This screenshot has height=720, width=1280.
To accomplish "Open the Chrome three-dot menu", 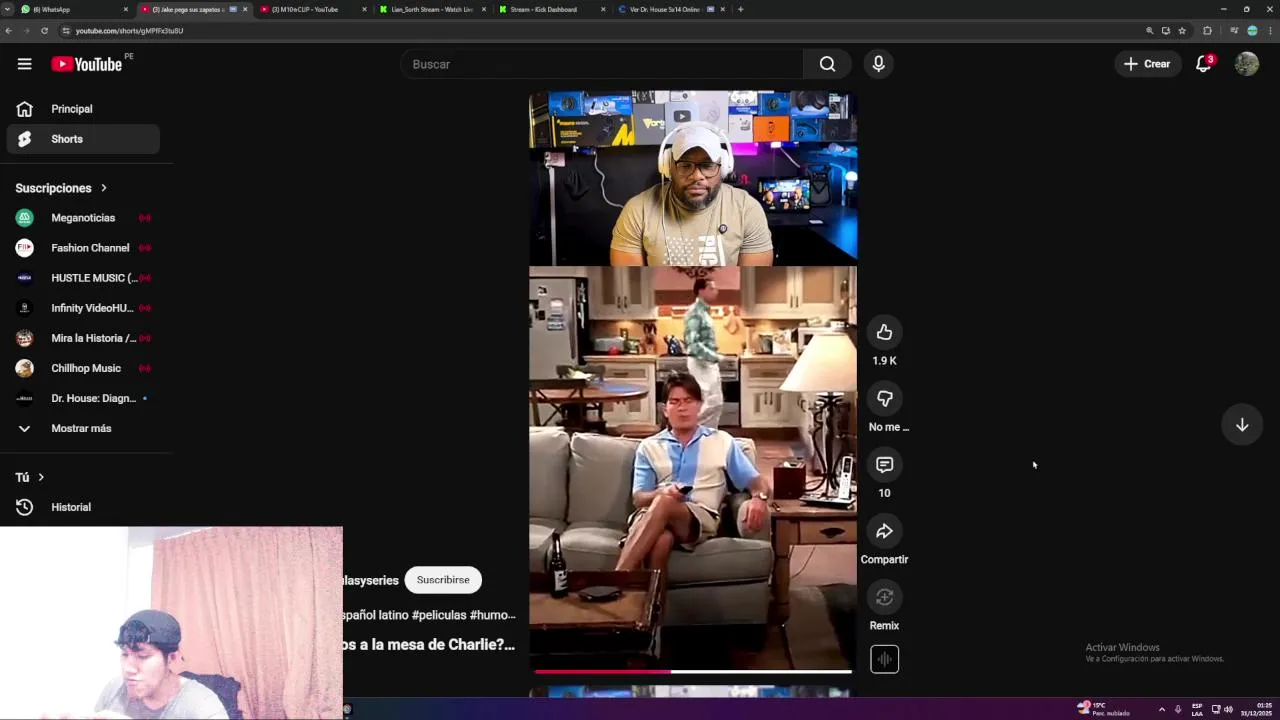I will (x=1270, y=31).
